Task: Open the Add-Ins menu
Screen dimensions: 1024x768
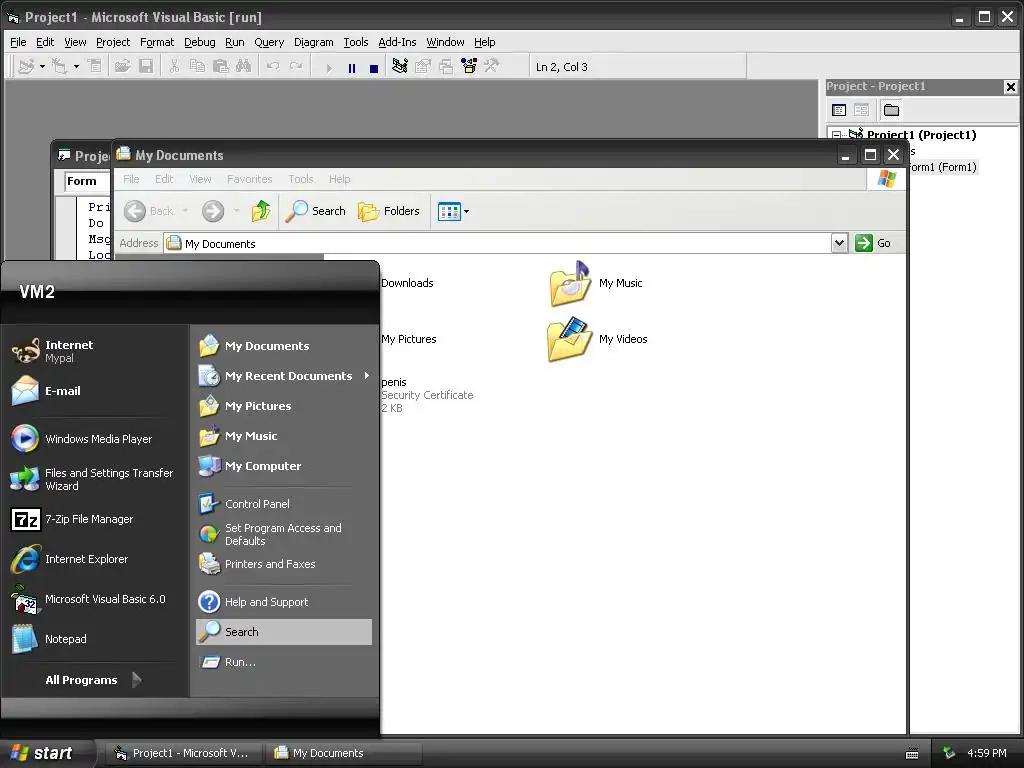Action: [x=397, y=42]
